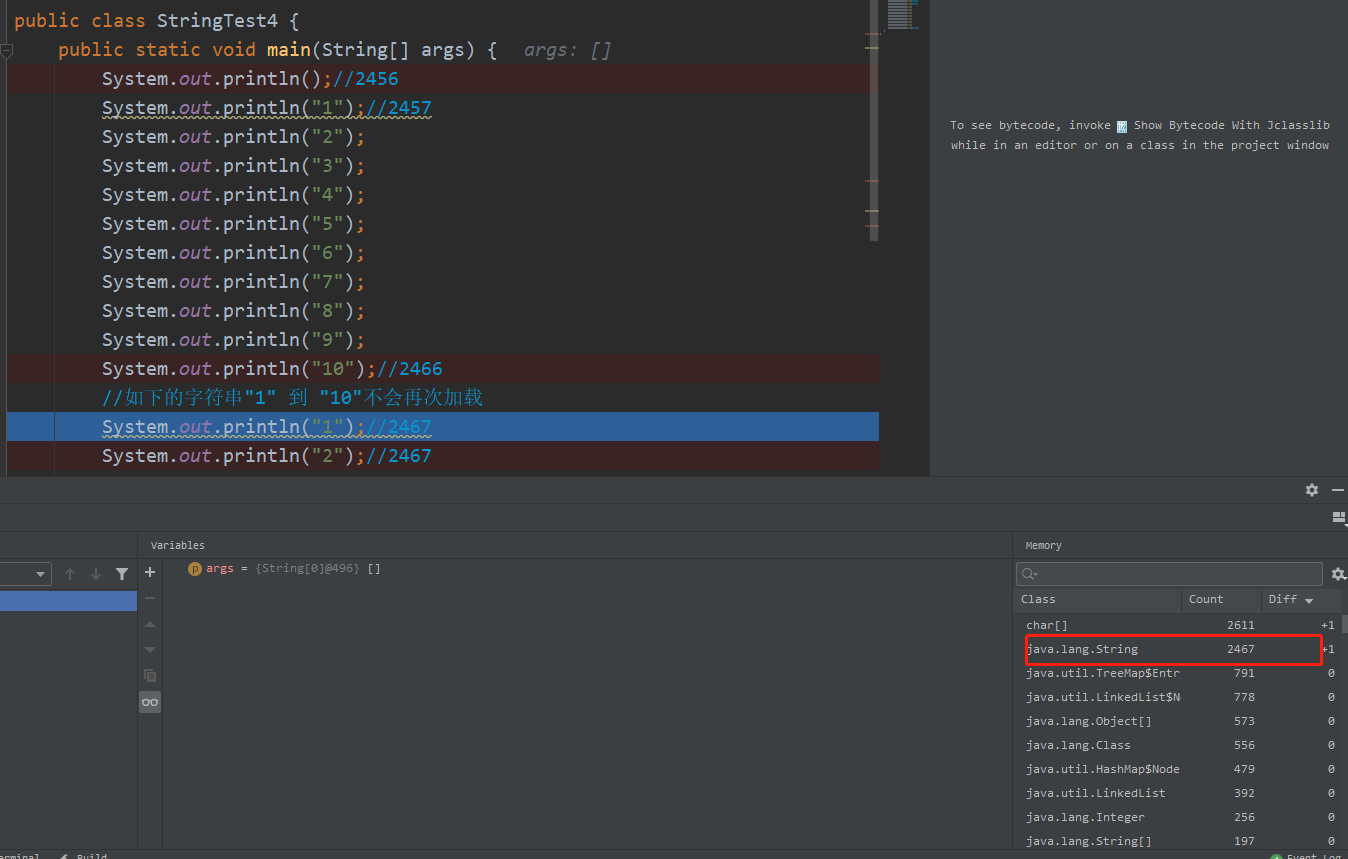The width and height of the screenshot is (1348, 859).
Task: Move the watch up with the triangle icon
Action: [150, 624]
